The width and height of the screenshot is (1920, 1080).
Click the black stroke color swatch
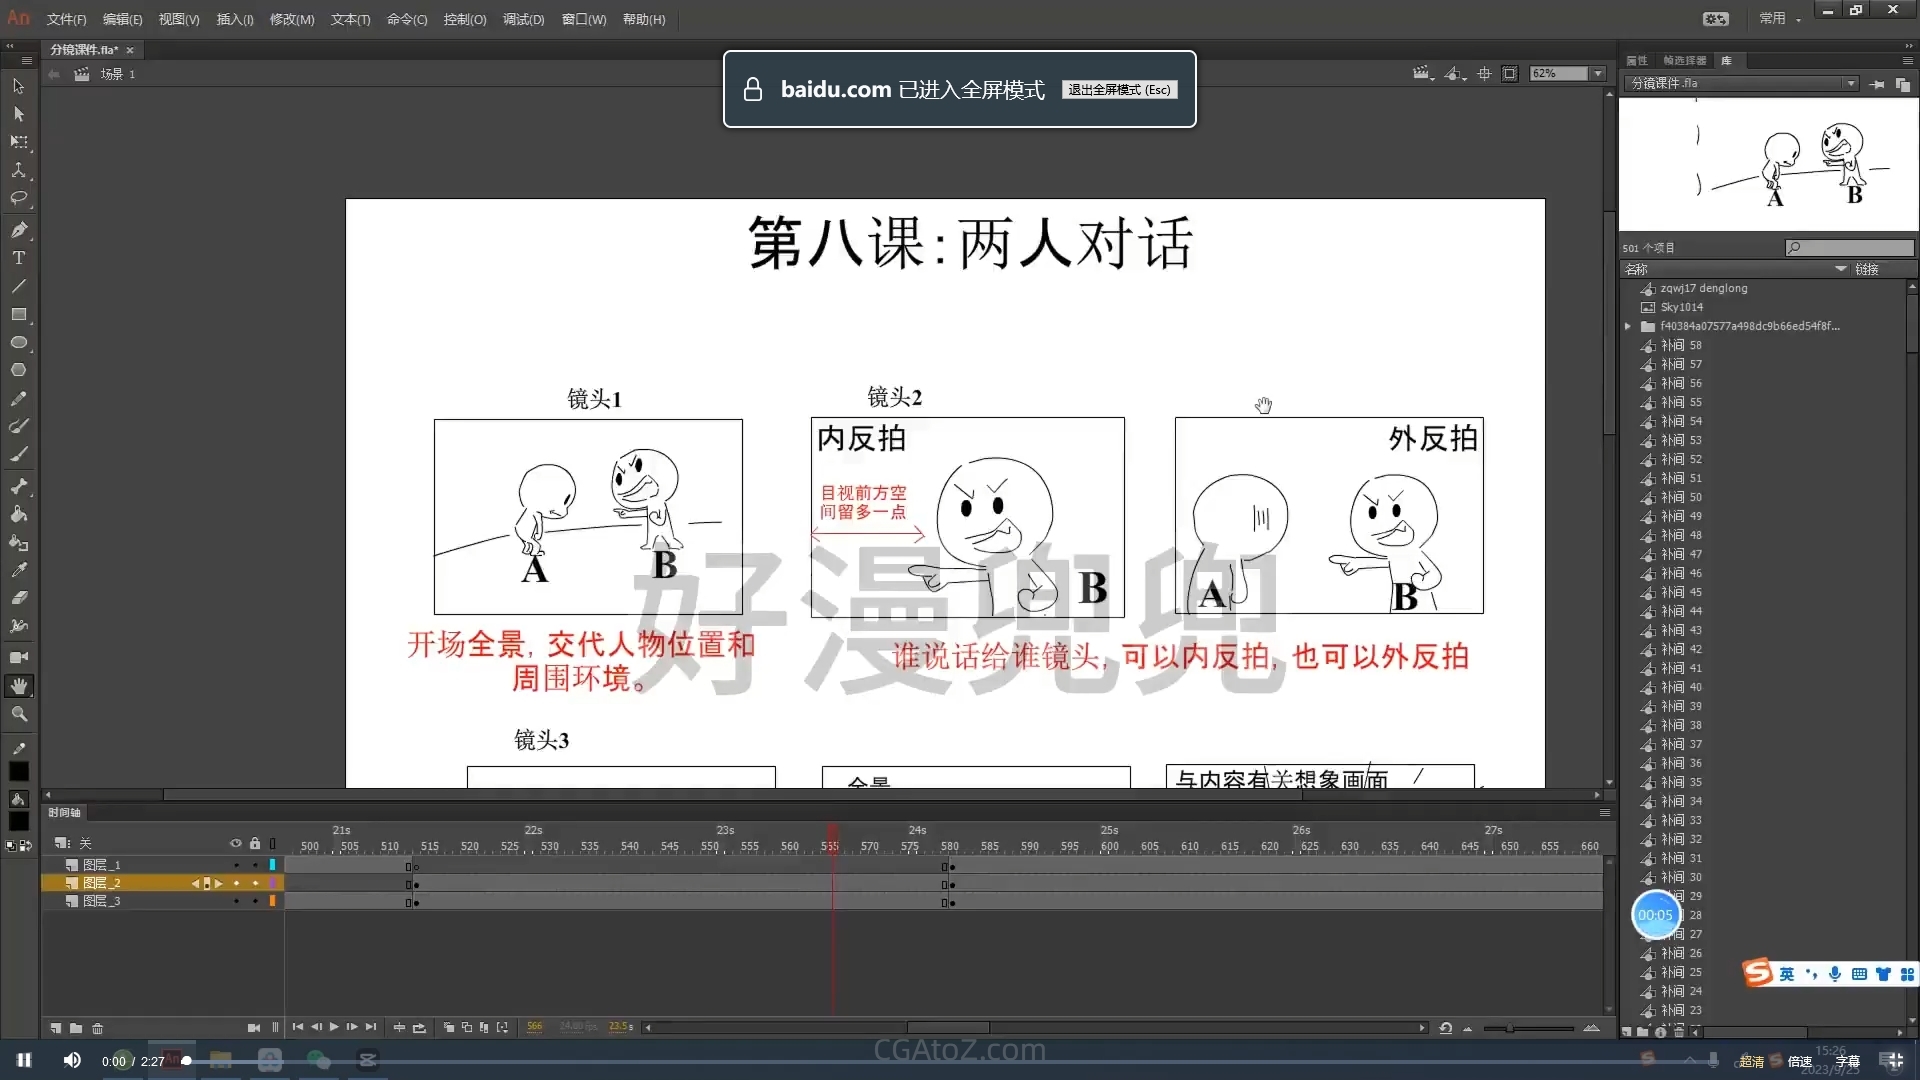point(18,772)
